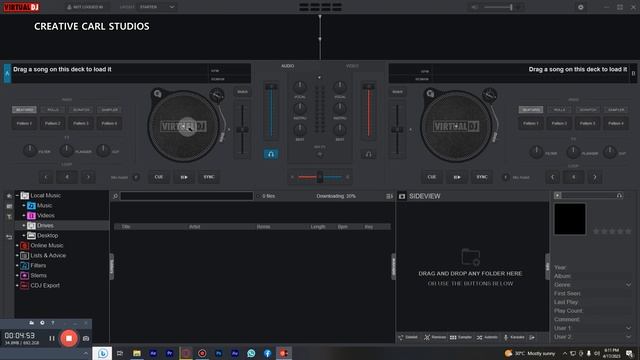This screenshot has height=360, width=640.
Task: Click right deck play/pause button
Action: point(457,177)
